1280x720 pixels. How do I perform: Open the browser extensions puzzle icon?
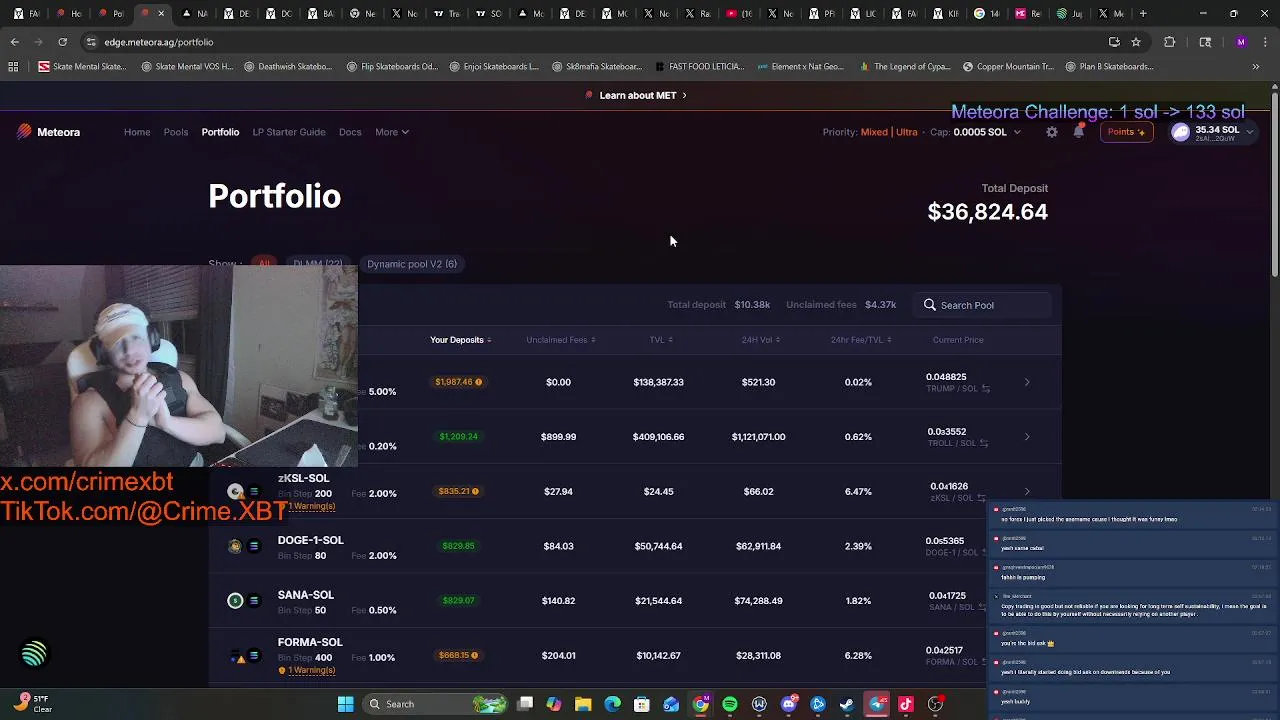coord(1169,42)
